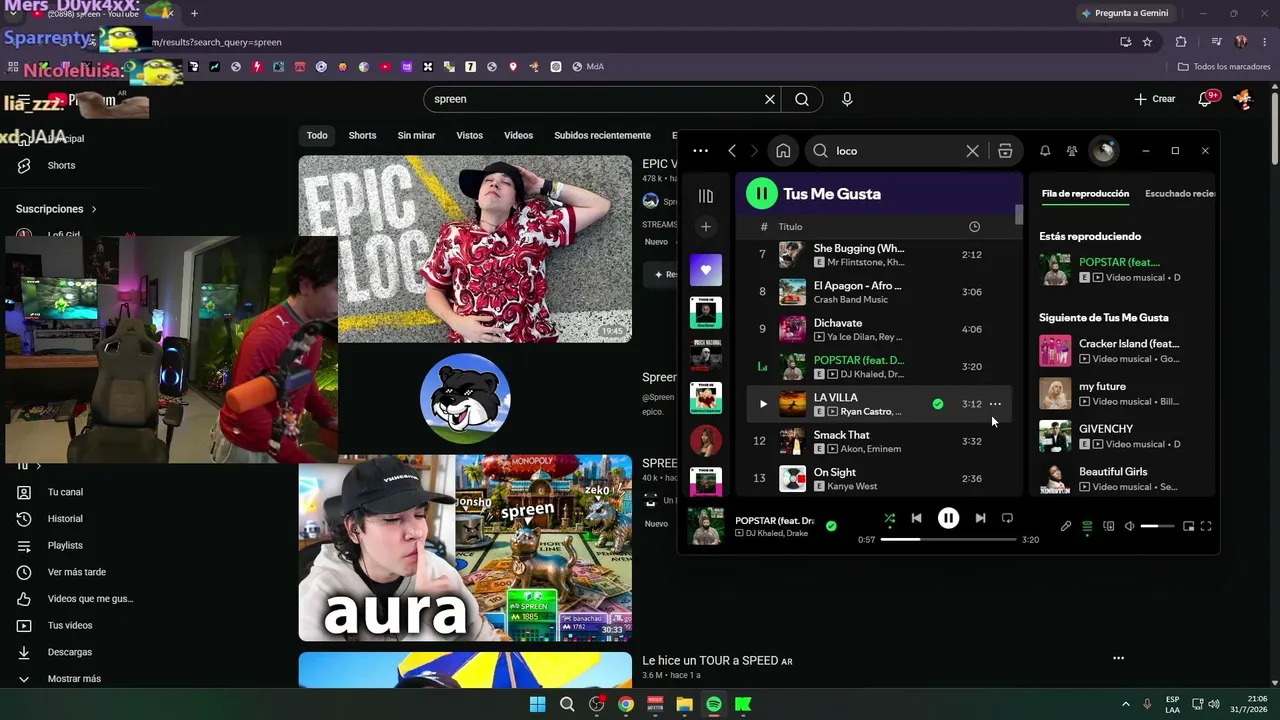
Task: Open Spotify Home
Action: 783,151
